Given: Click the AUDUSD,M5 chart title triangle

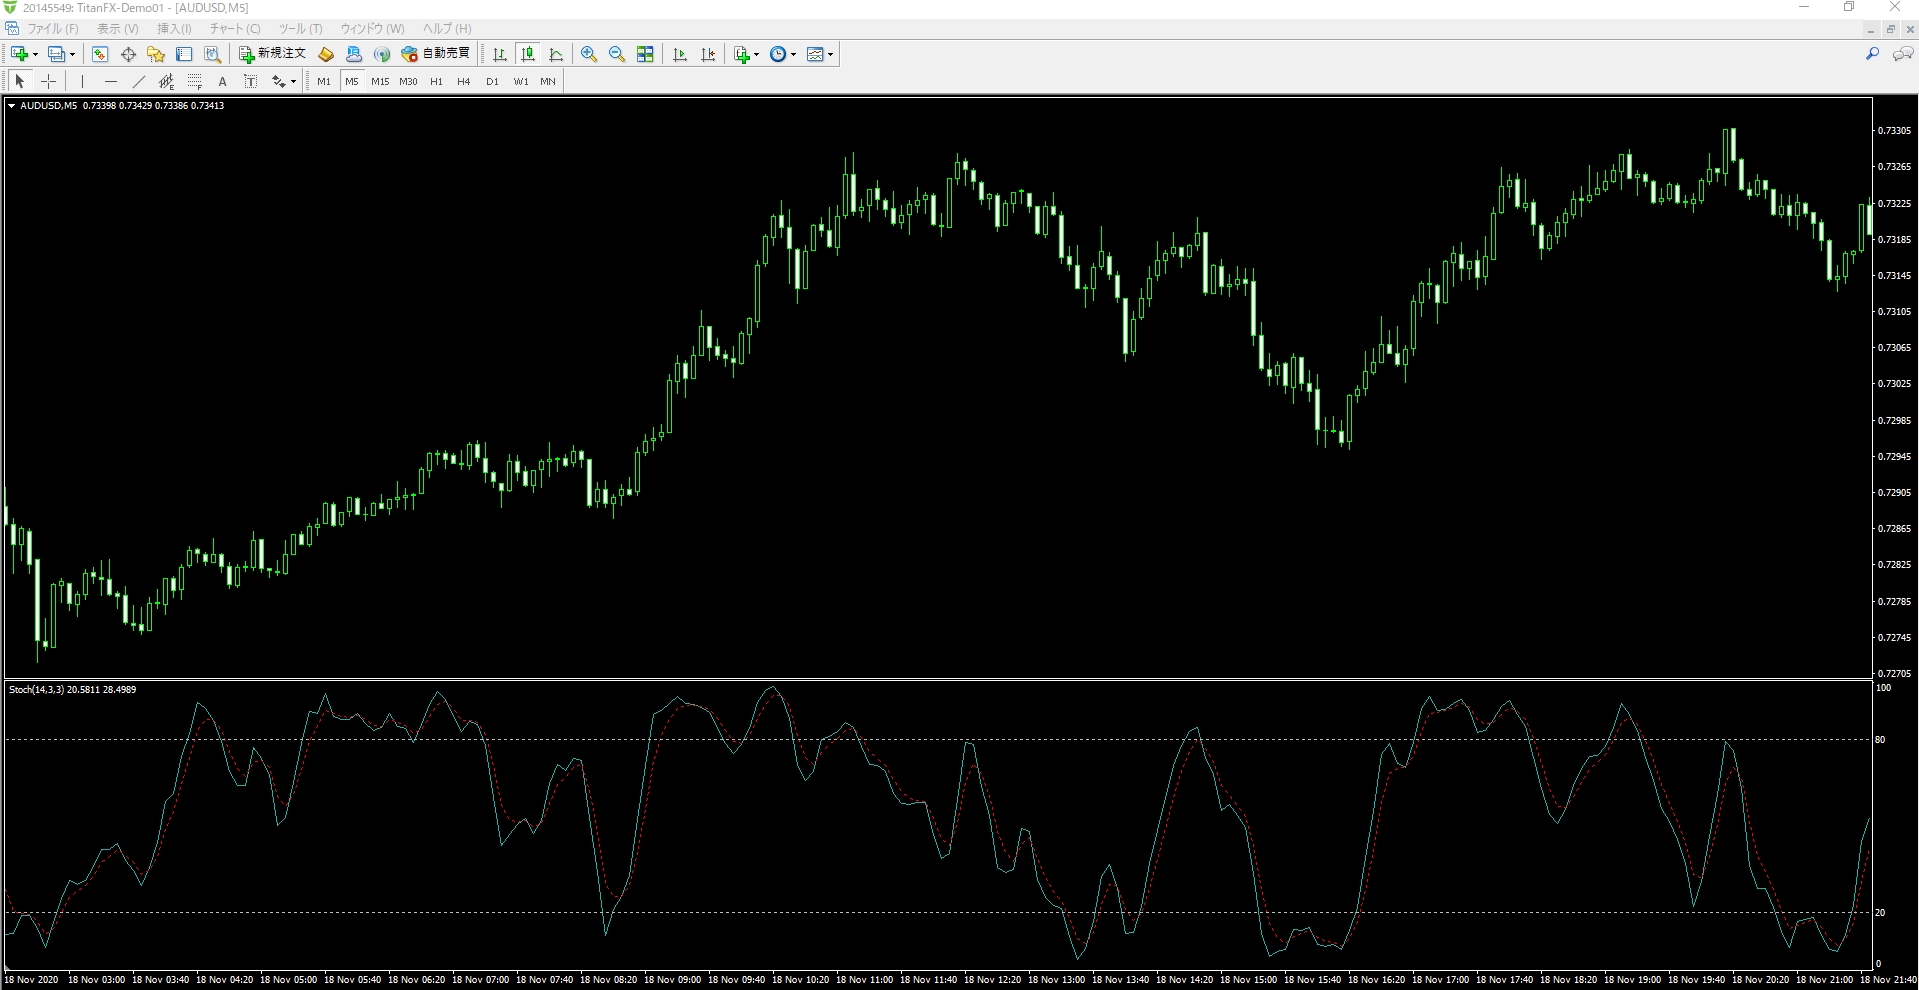Looking at the screenshot, I should (12, 106).
